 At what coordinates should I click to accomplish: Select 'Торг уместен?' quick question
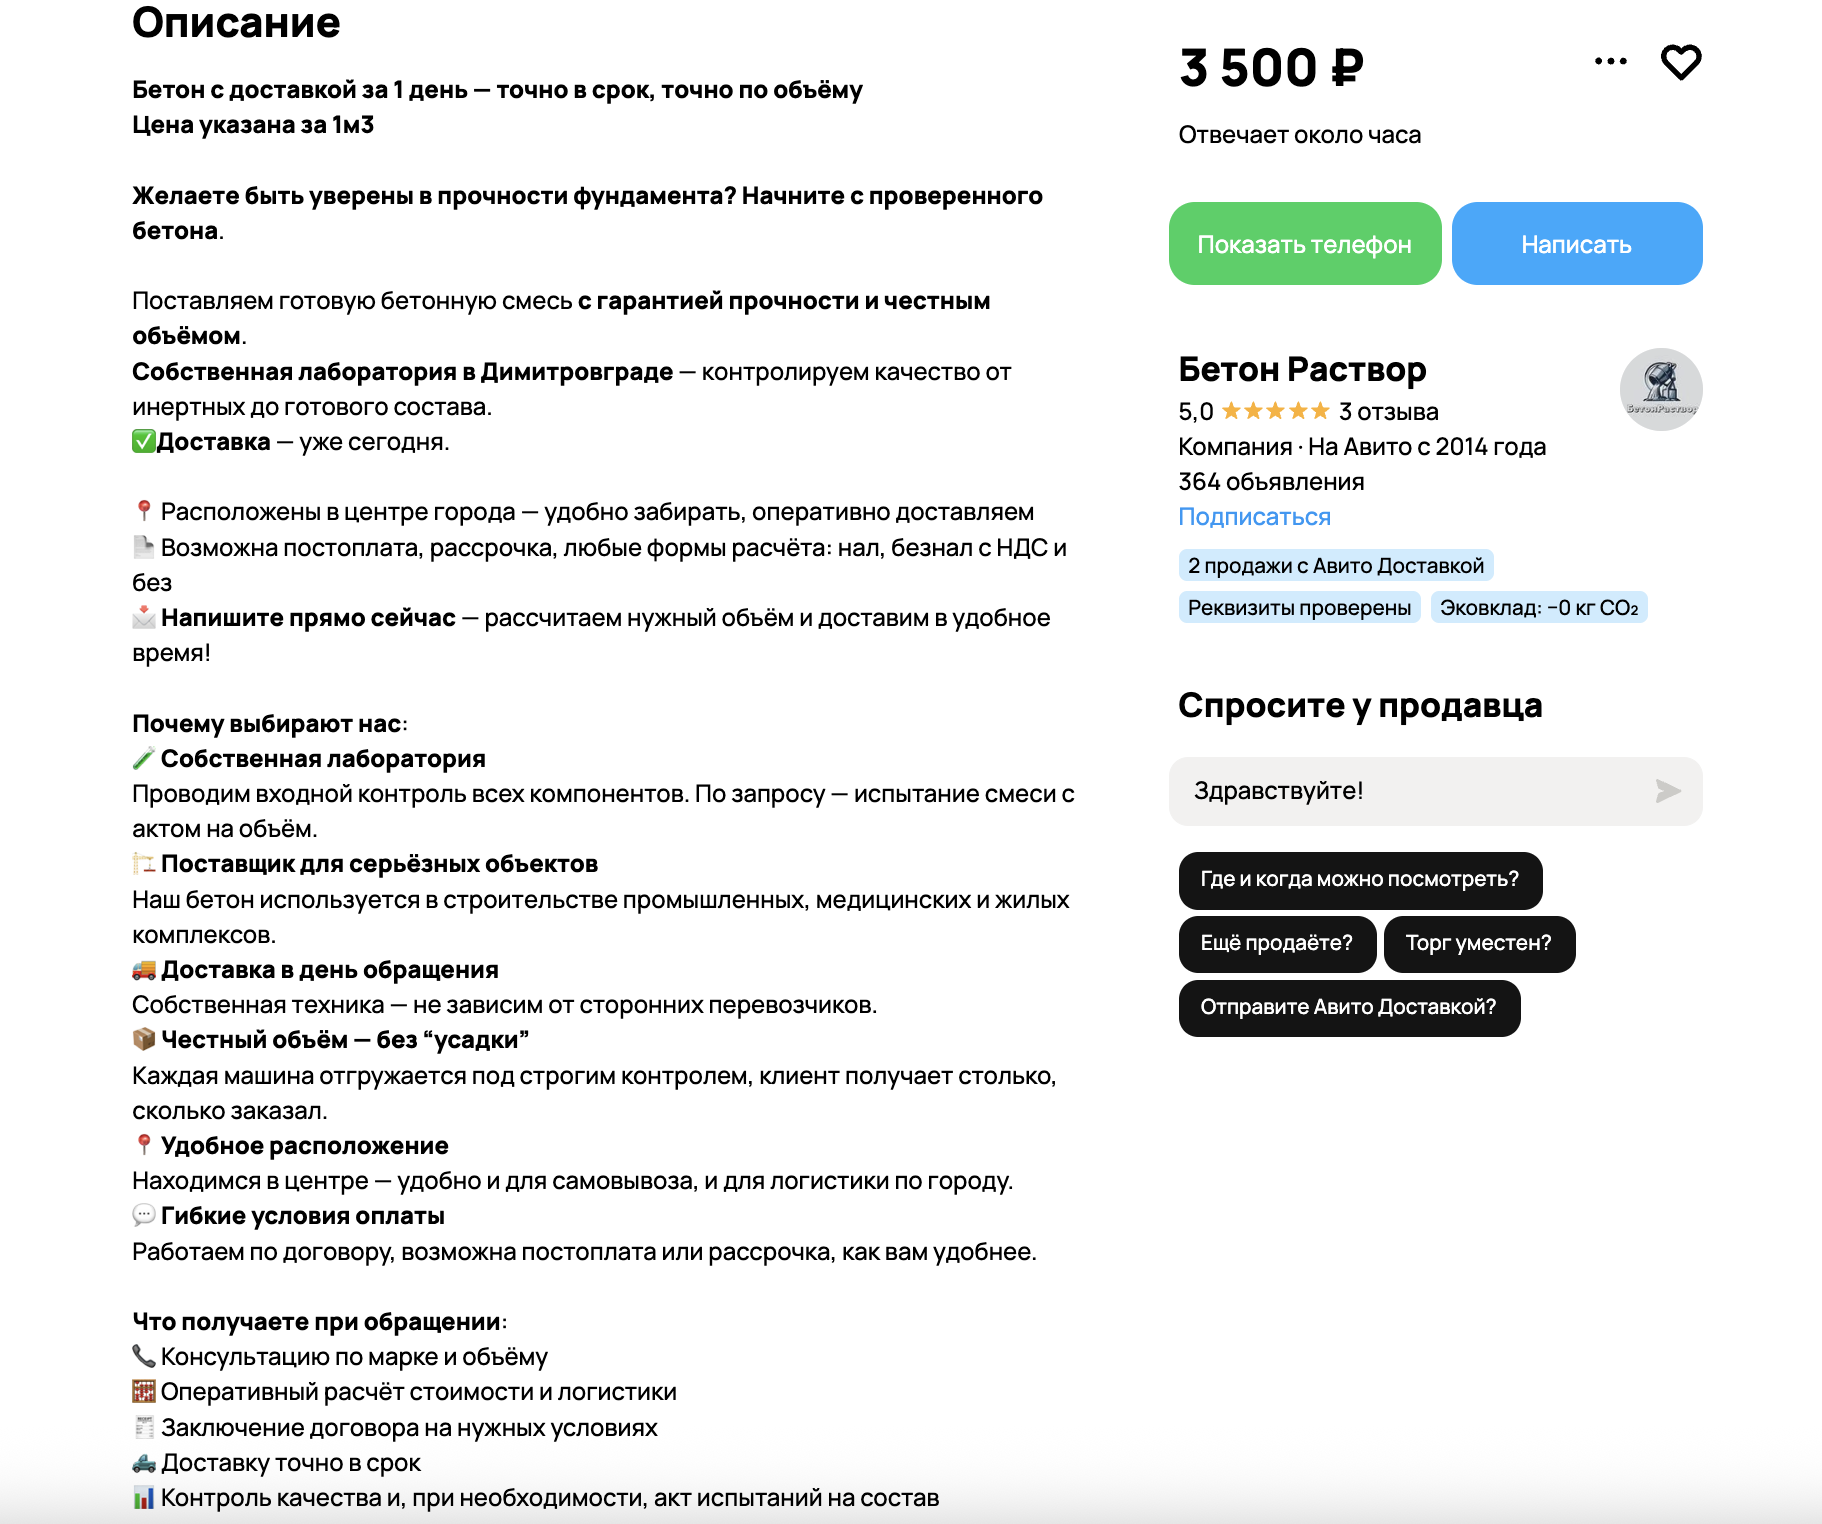(x=1479, y=943)
